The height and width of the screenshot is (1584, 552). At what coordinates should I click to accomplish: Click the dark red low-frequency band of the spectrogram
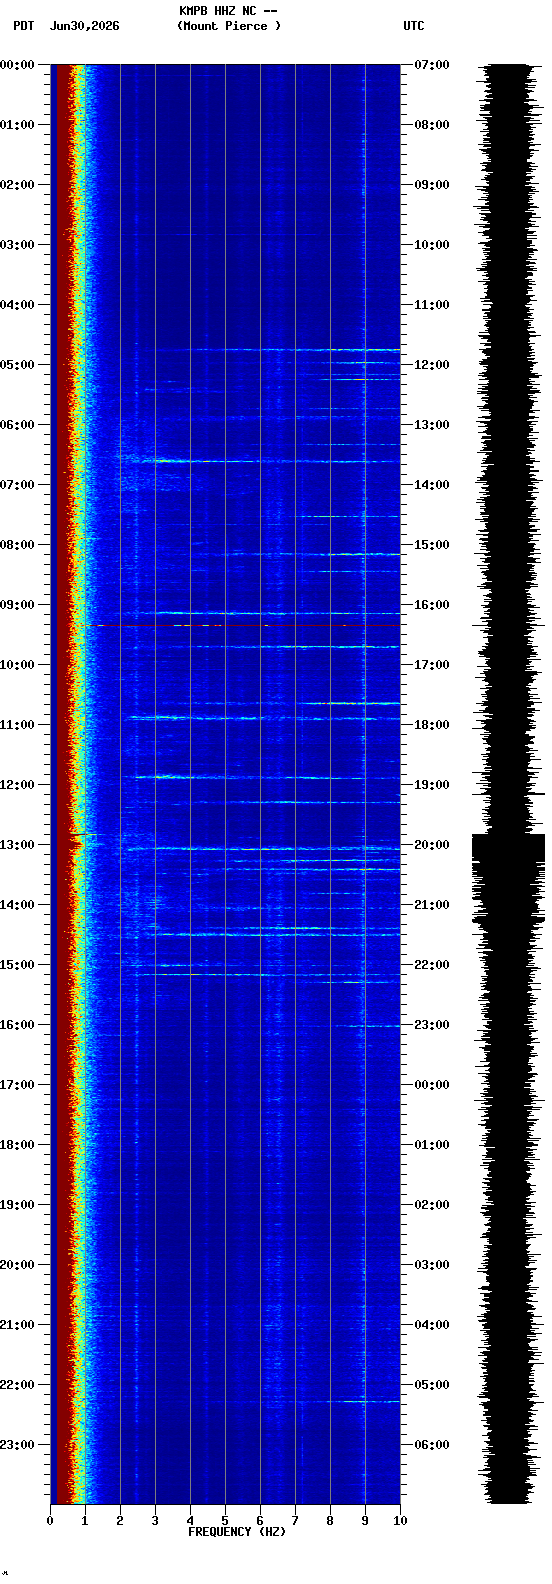coord(62,784)
